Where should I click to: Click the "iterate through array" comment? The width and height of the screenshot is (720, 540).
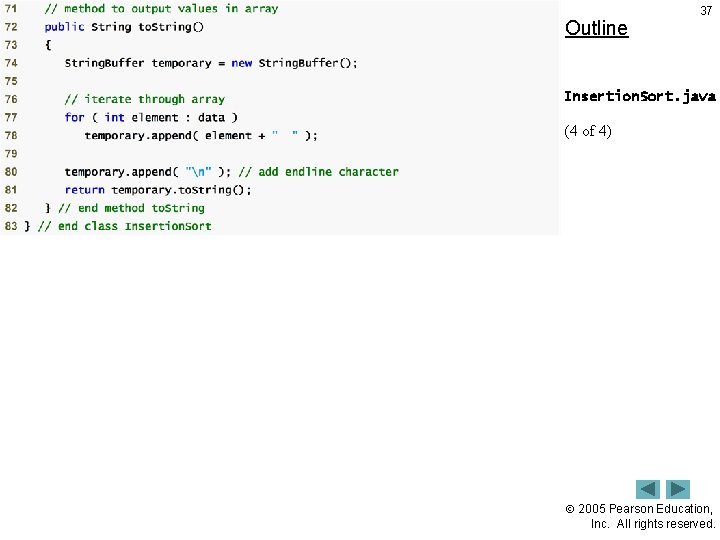[x=145, y=99]
